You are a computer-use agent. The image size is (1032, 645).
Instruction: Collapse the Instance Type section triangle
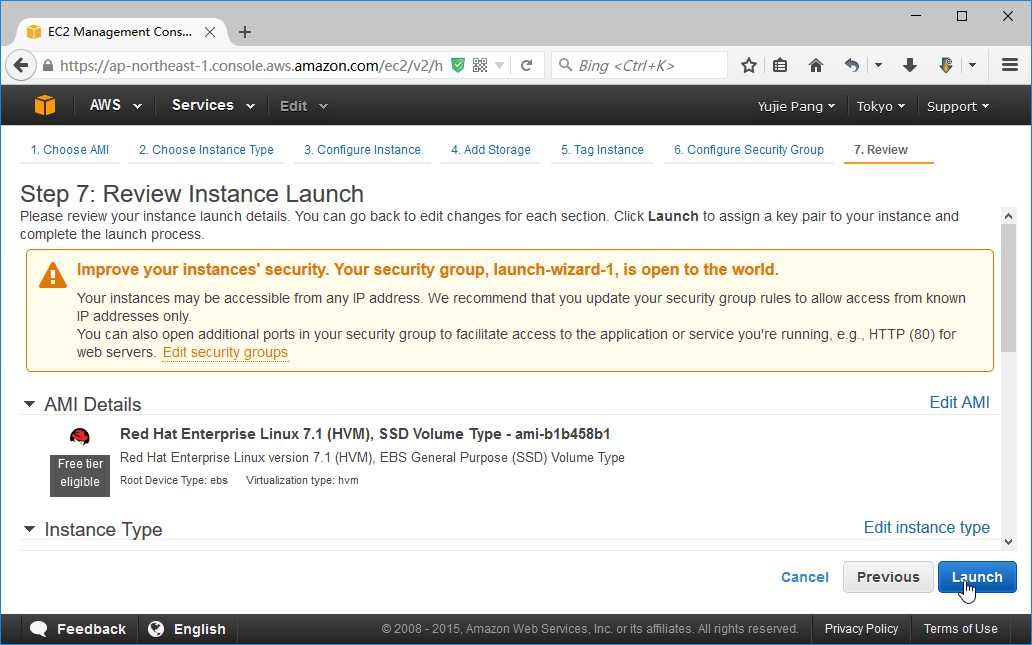(29, 529)
